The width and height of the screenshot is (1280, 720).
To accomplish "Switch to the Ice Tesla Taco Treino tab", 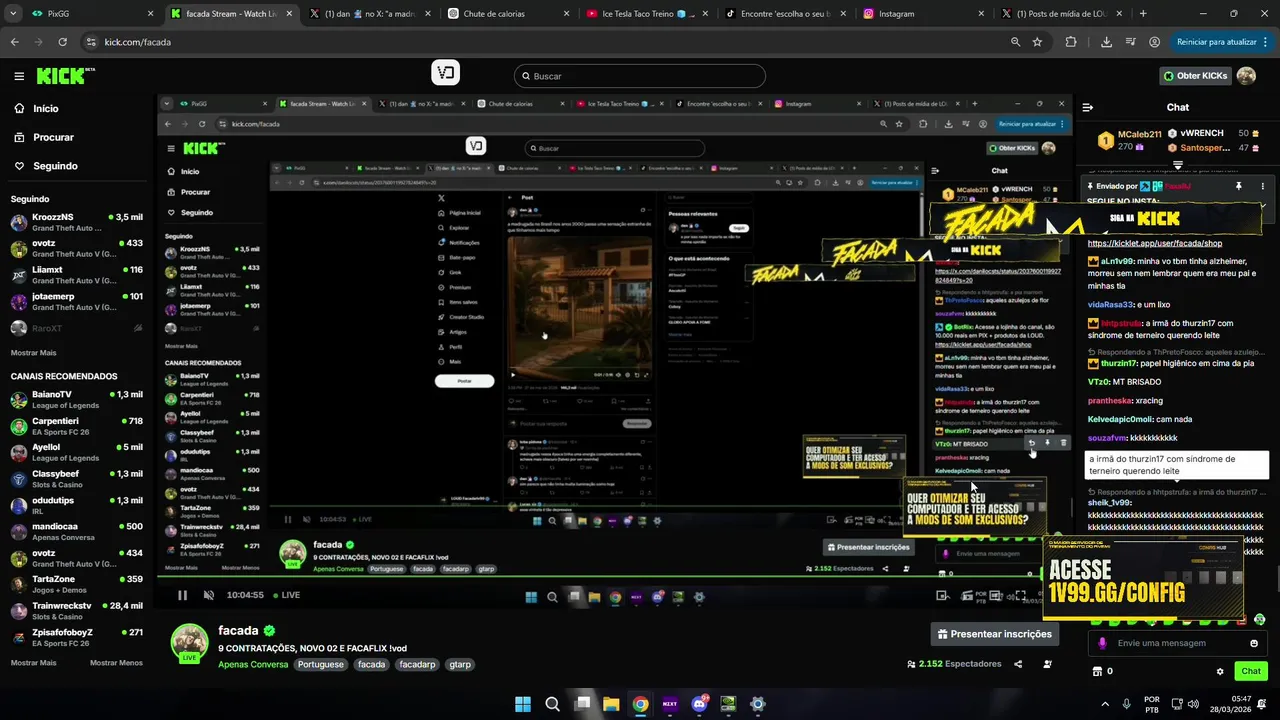I will tap(646, 14).
